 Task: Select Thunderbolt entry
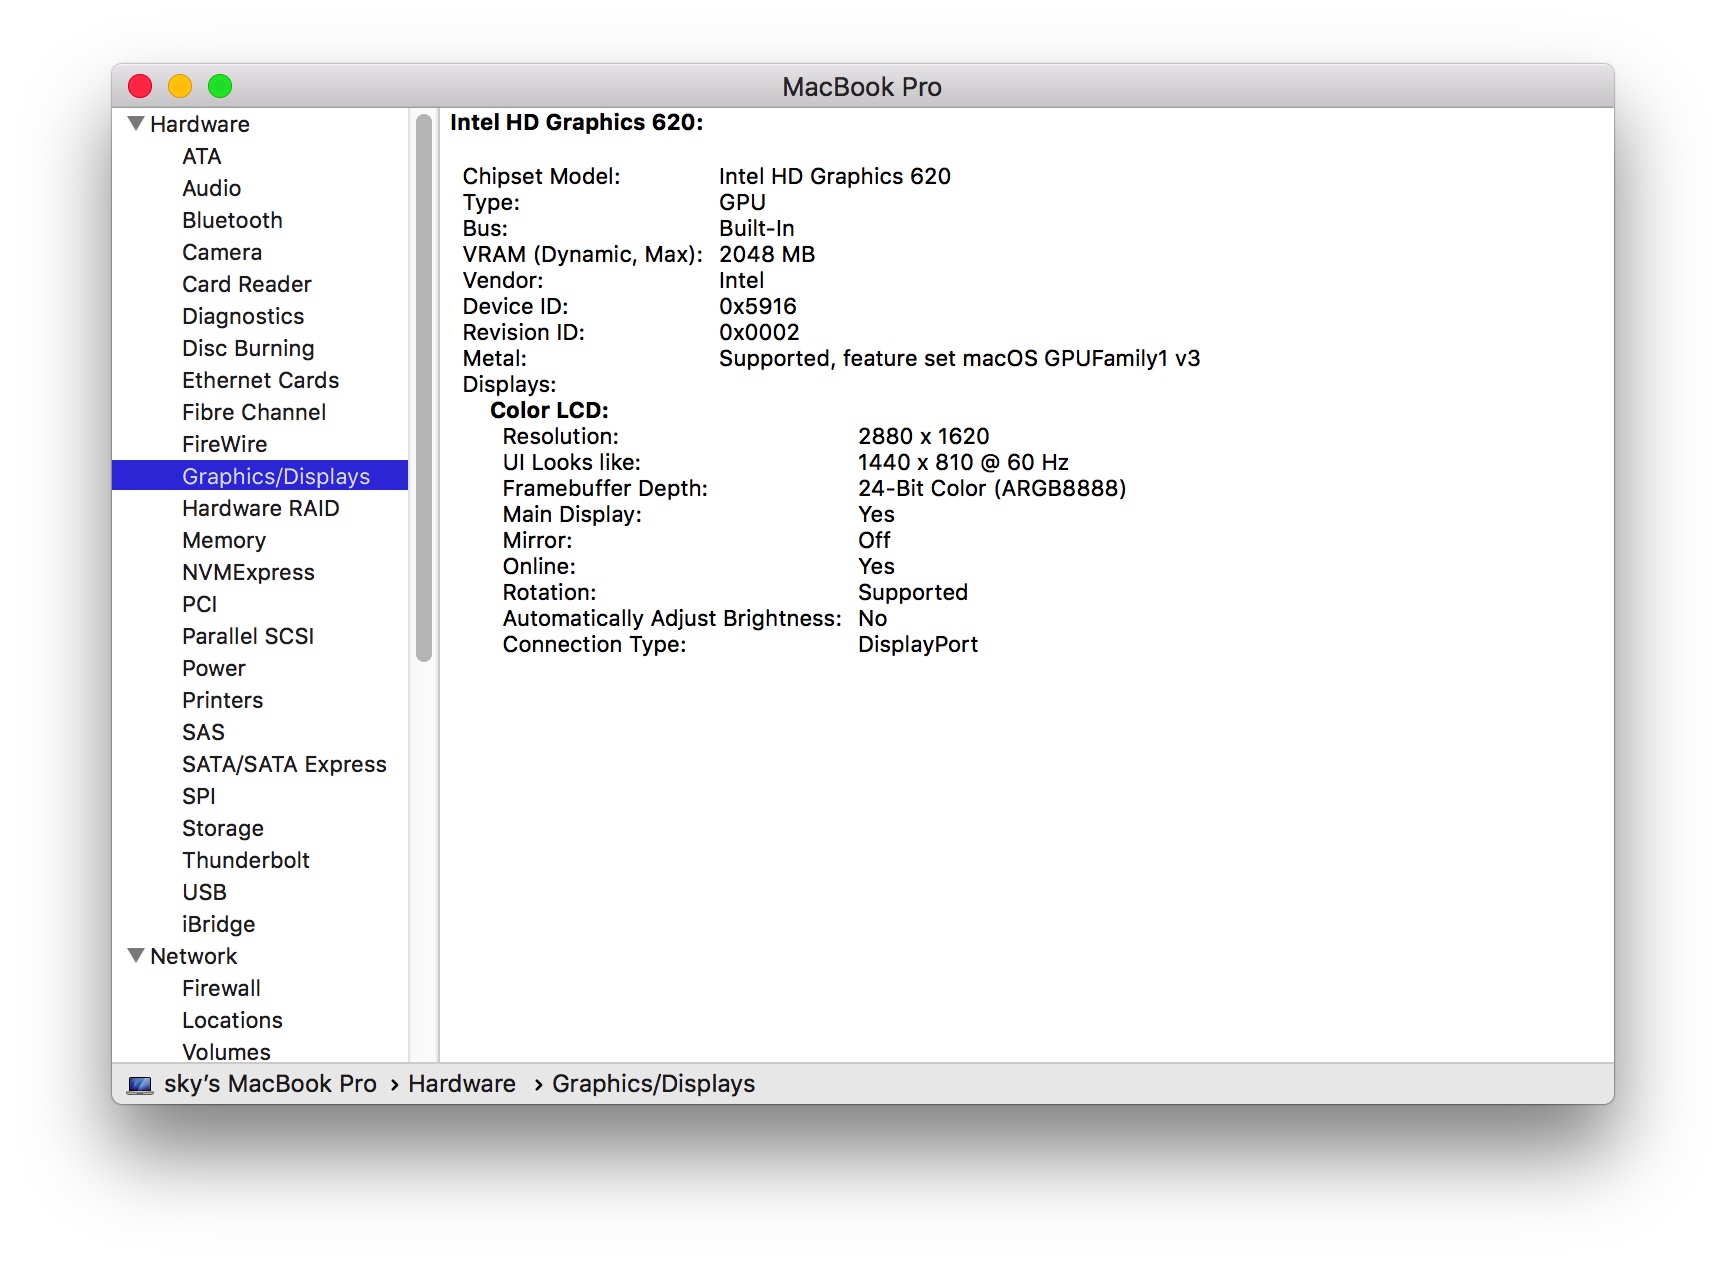[245, 860]
